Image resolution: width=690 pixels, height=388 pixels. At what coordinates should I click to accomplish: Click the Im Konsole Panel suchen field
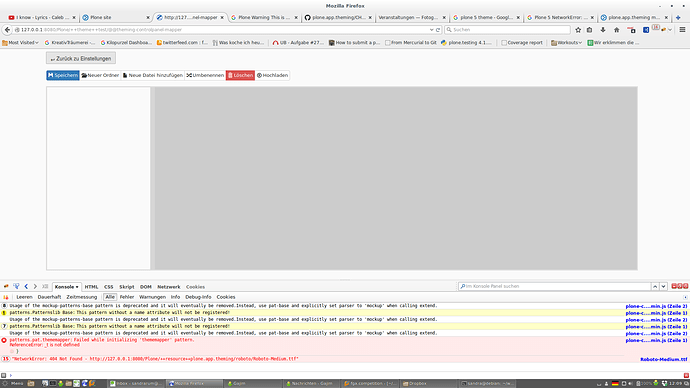pos(554,286)
